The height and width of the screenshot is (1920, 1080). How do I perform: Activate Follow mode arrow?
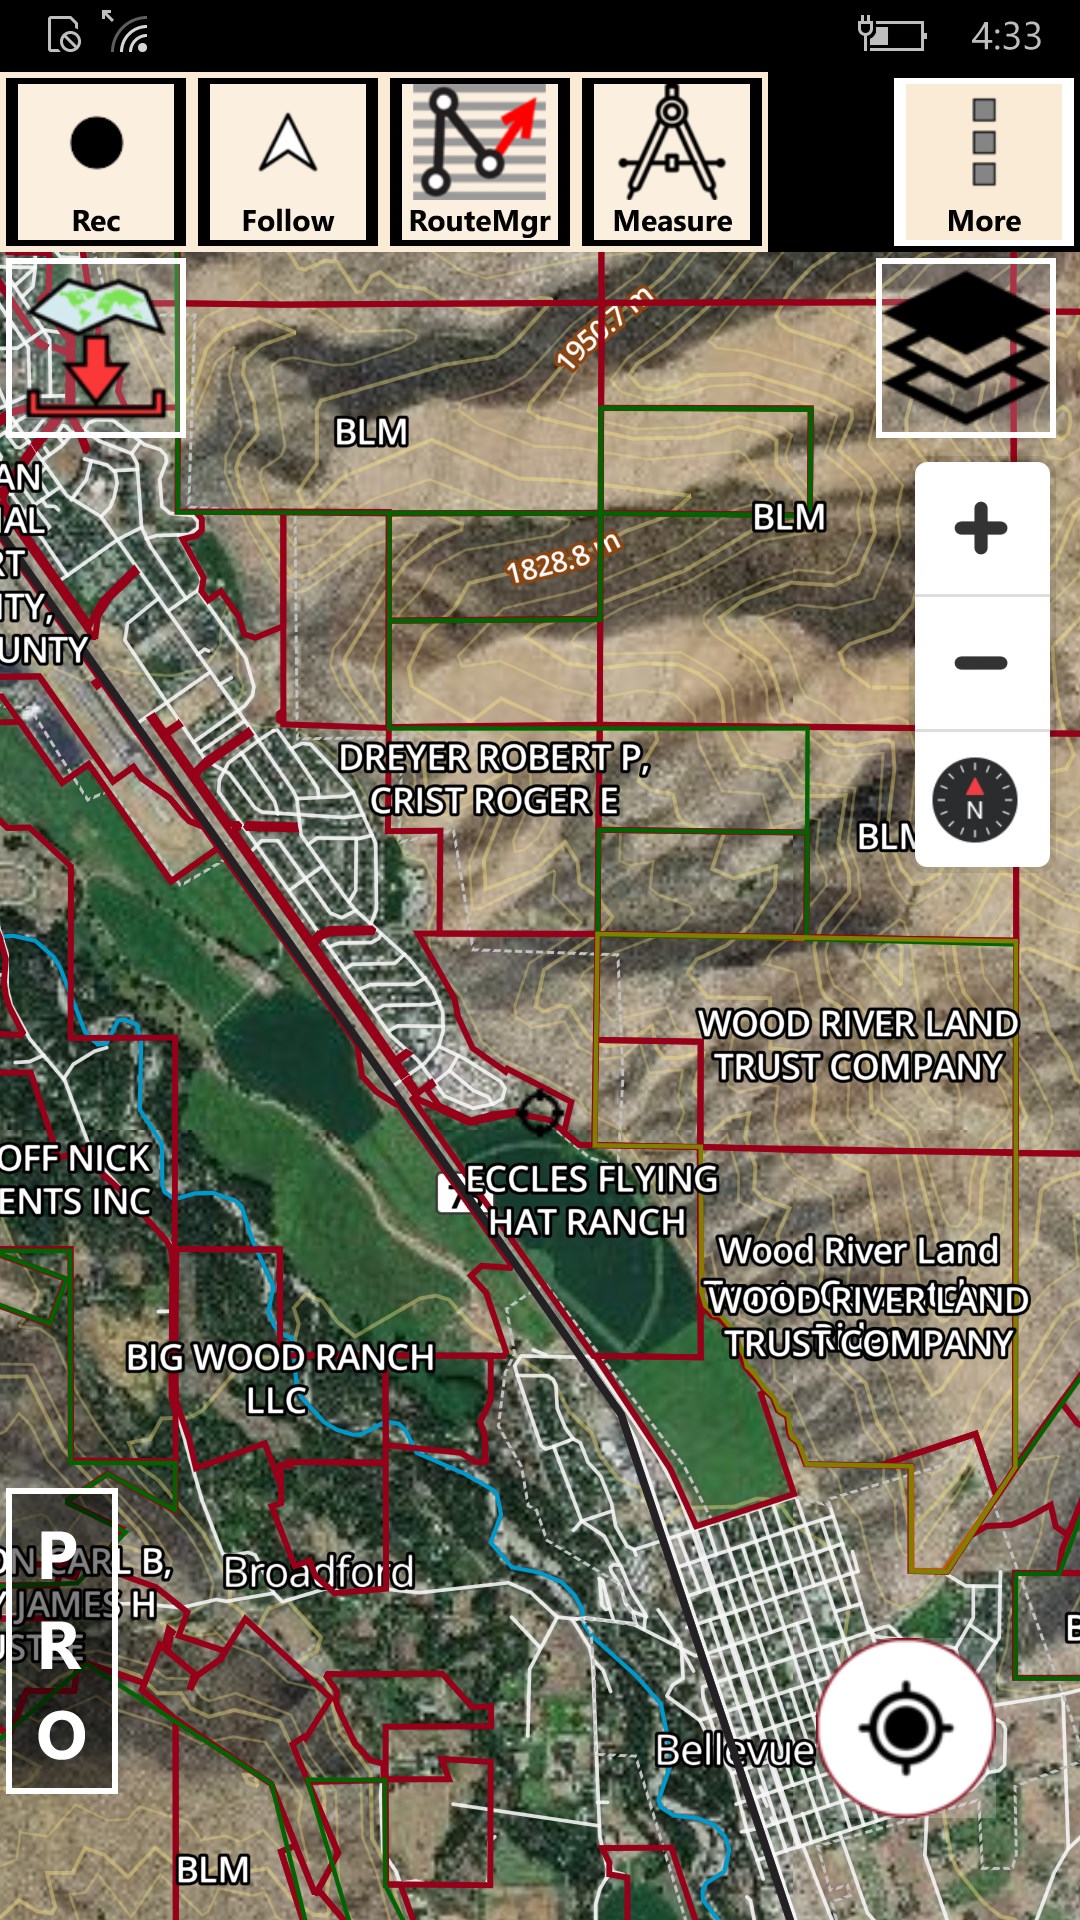288,162
